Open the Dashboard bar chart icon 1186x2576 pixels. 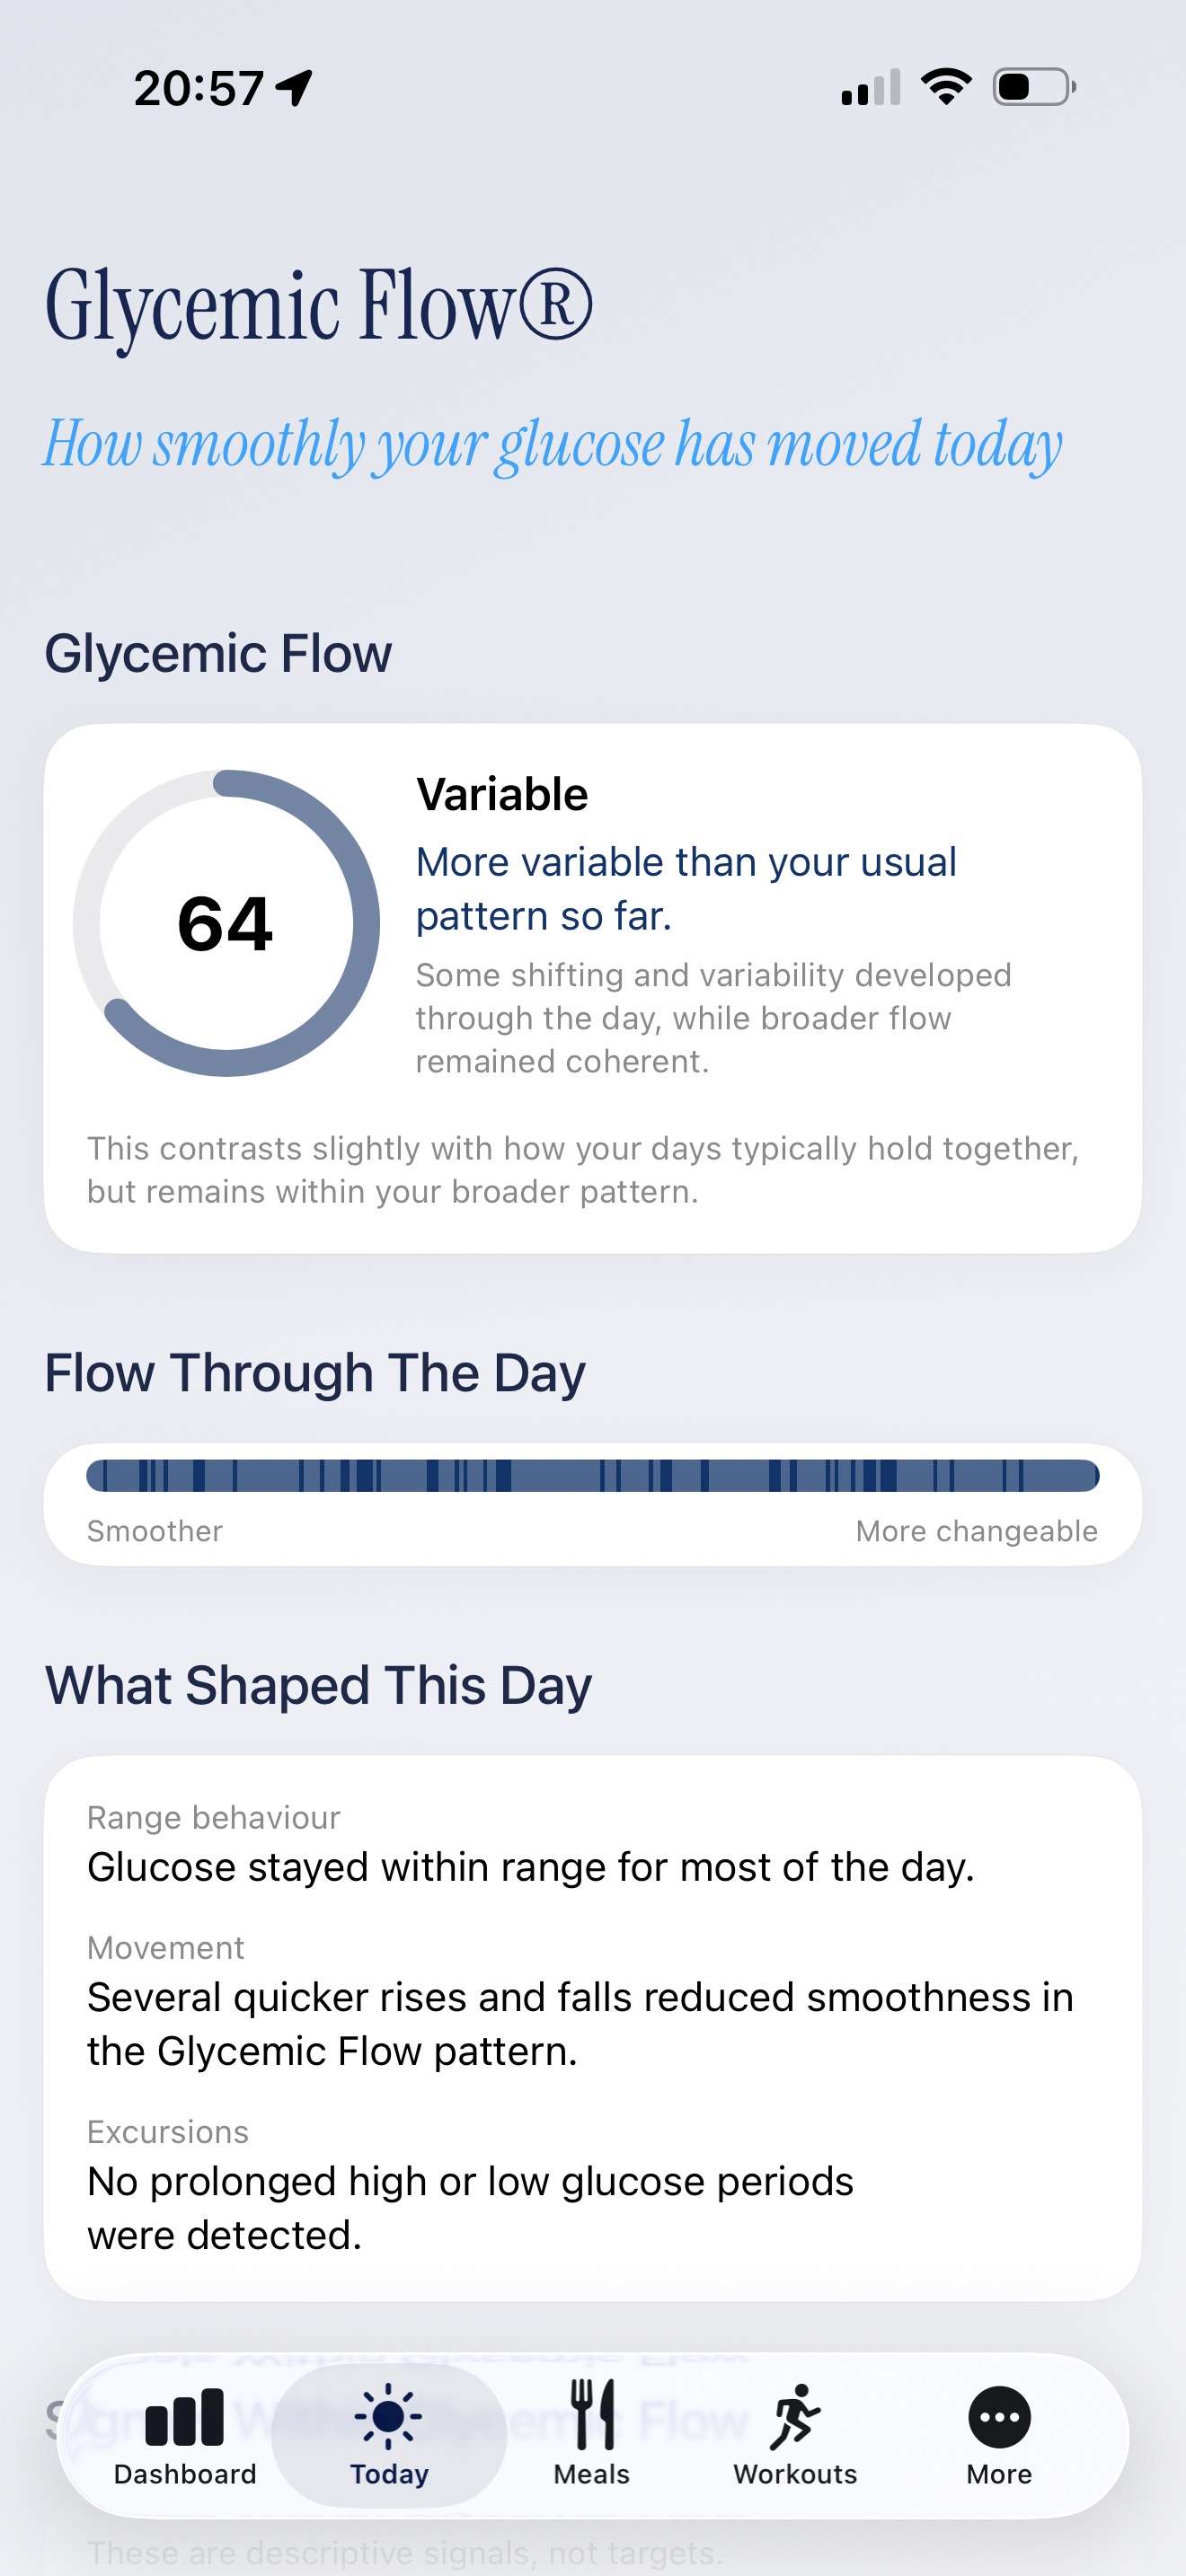[185, 2416]
